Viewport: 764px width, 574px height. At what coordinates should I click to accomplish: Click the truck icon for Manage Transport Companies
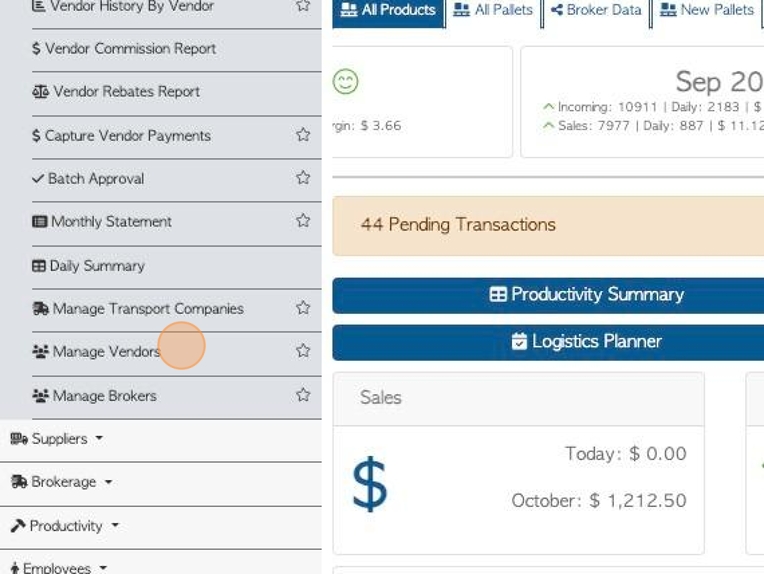[40, 308]
